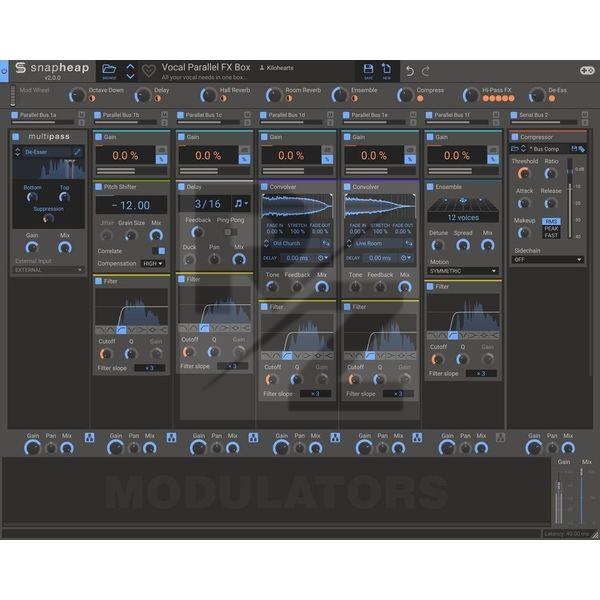Image resolution: width=600 pixels, height=600 pixels.
Task: Disable the Compressor module
Action: click(x=515, y=137)
